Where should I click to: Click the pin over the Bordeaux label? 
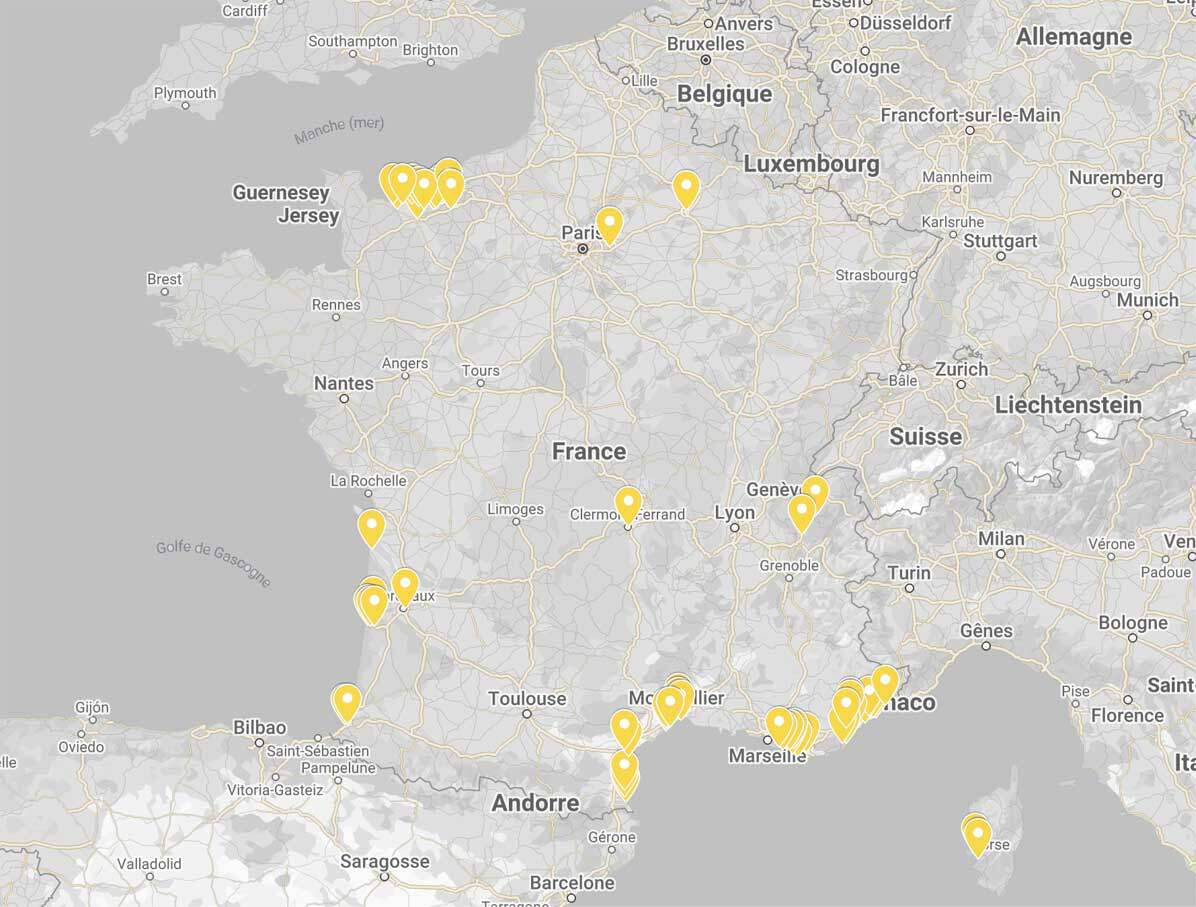[x=405, y=584]
